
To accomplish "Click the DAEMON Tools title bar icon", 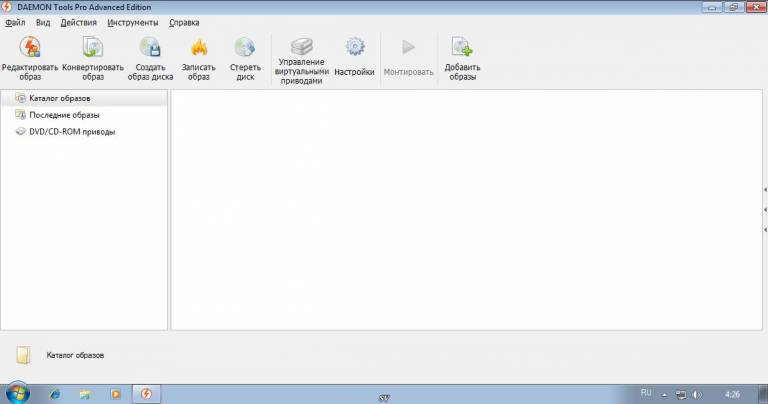I will pos(7,7).
